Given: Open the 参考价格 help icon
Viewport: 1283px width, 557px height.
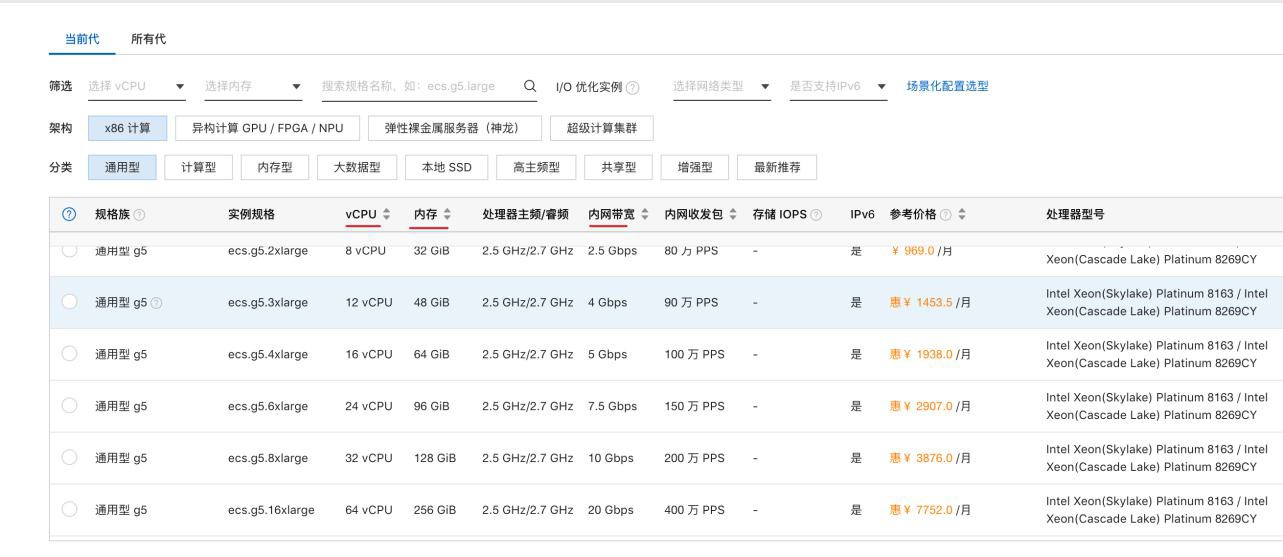Looking at the screenshot, I should (948, 215).
